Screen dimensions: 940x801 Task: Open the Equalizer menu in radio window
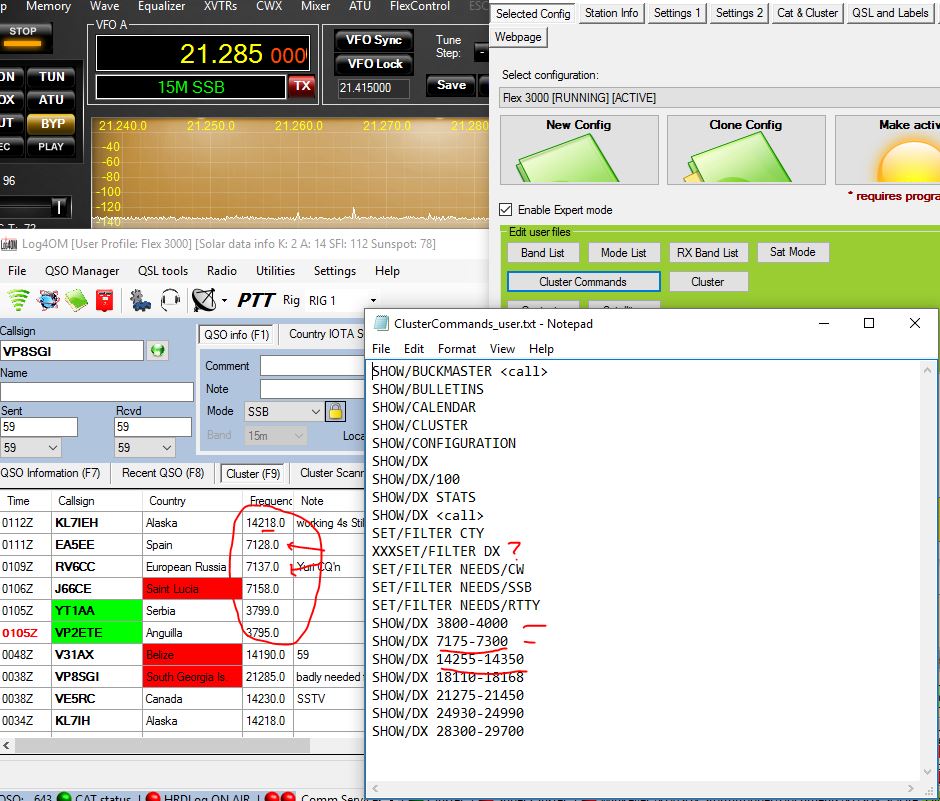click(x=161, y=6)
